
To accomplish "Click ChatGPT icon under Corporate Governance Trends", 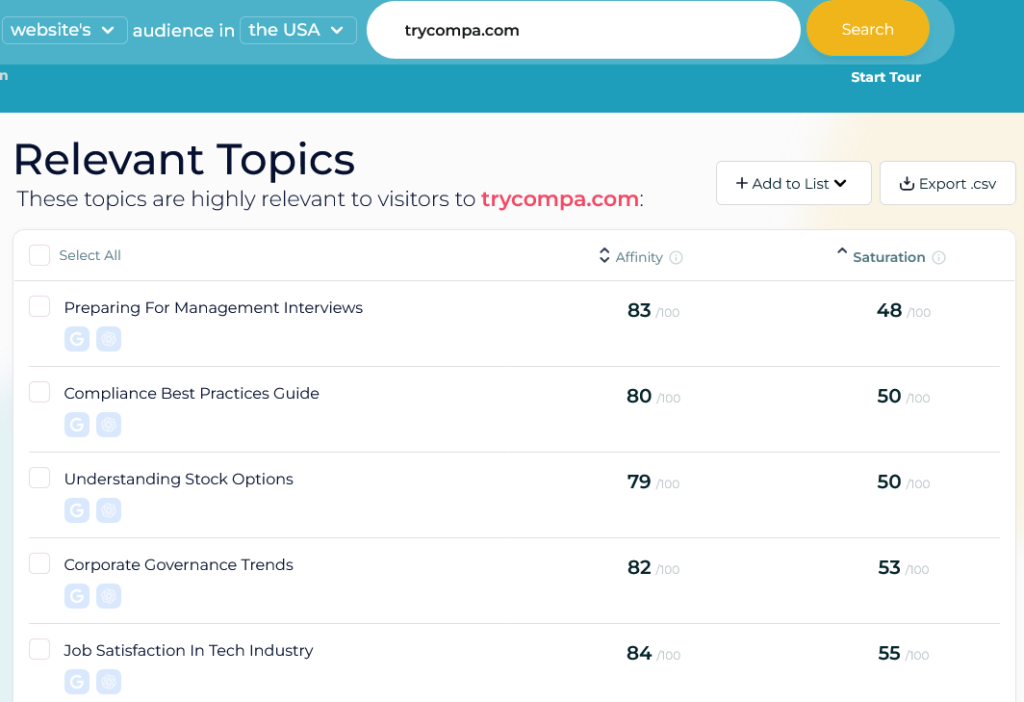I will click(x=108, y=596).
